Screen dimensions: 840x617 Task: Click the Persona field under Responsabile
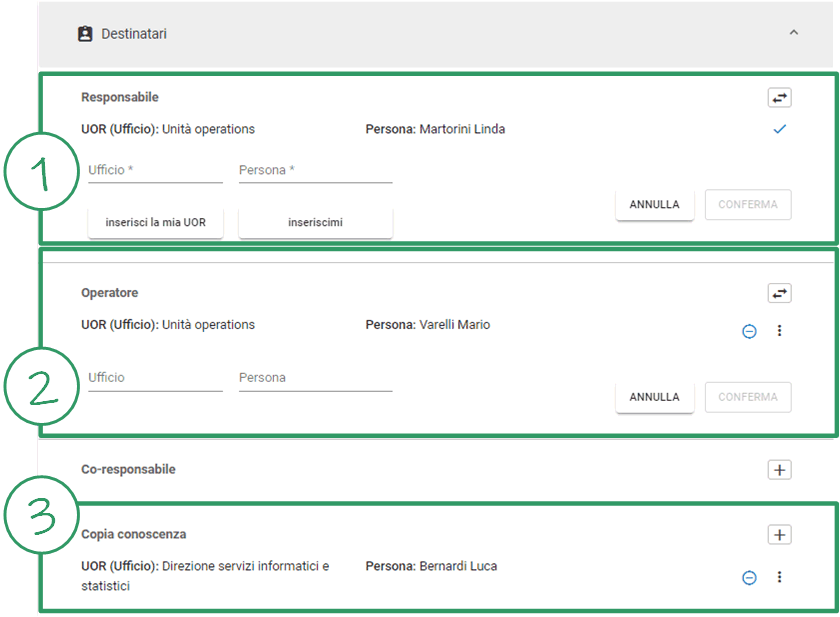(x=315, y=171)
